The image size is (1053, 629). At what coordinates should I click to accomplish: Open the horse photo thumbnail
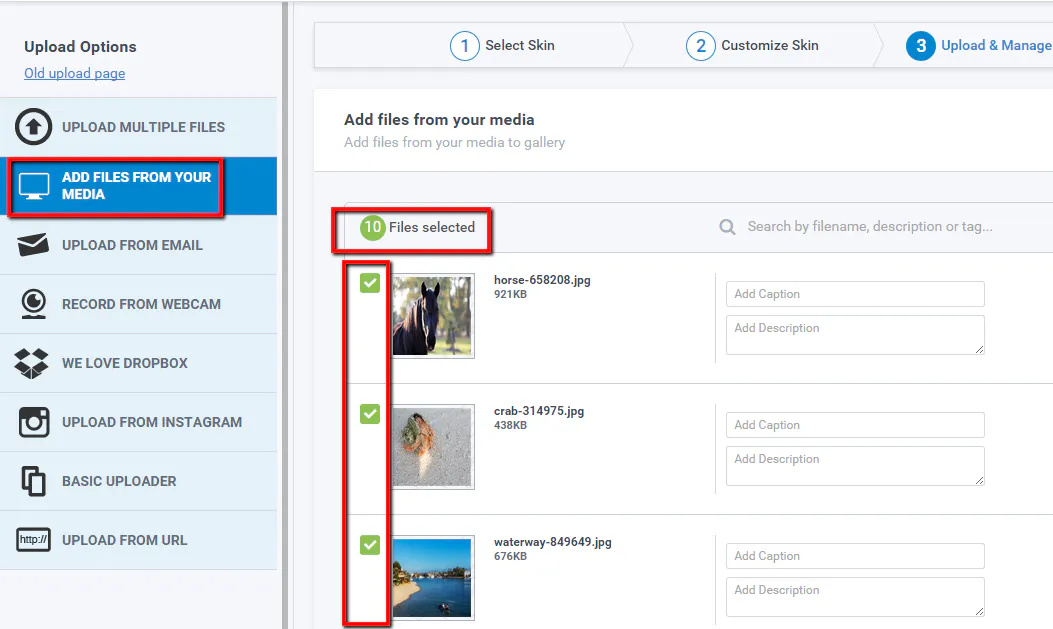432,316
